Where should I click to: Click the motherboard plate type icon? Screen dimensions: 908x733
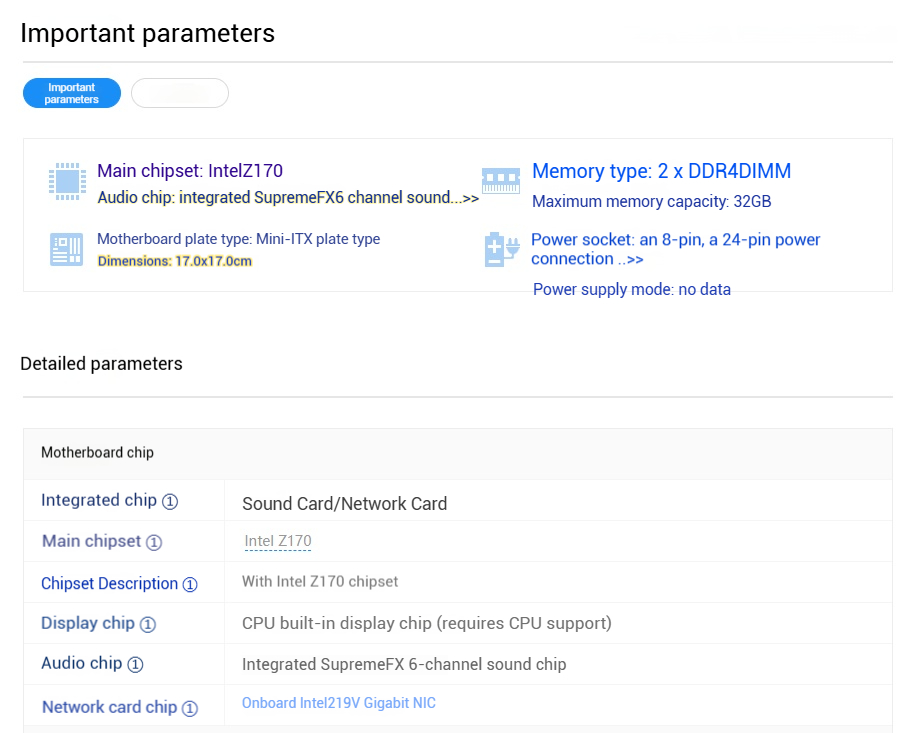coord(66,249)
